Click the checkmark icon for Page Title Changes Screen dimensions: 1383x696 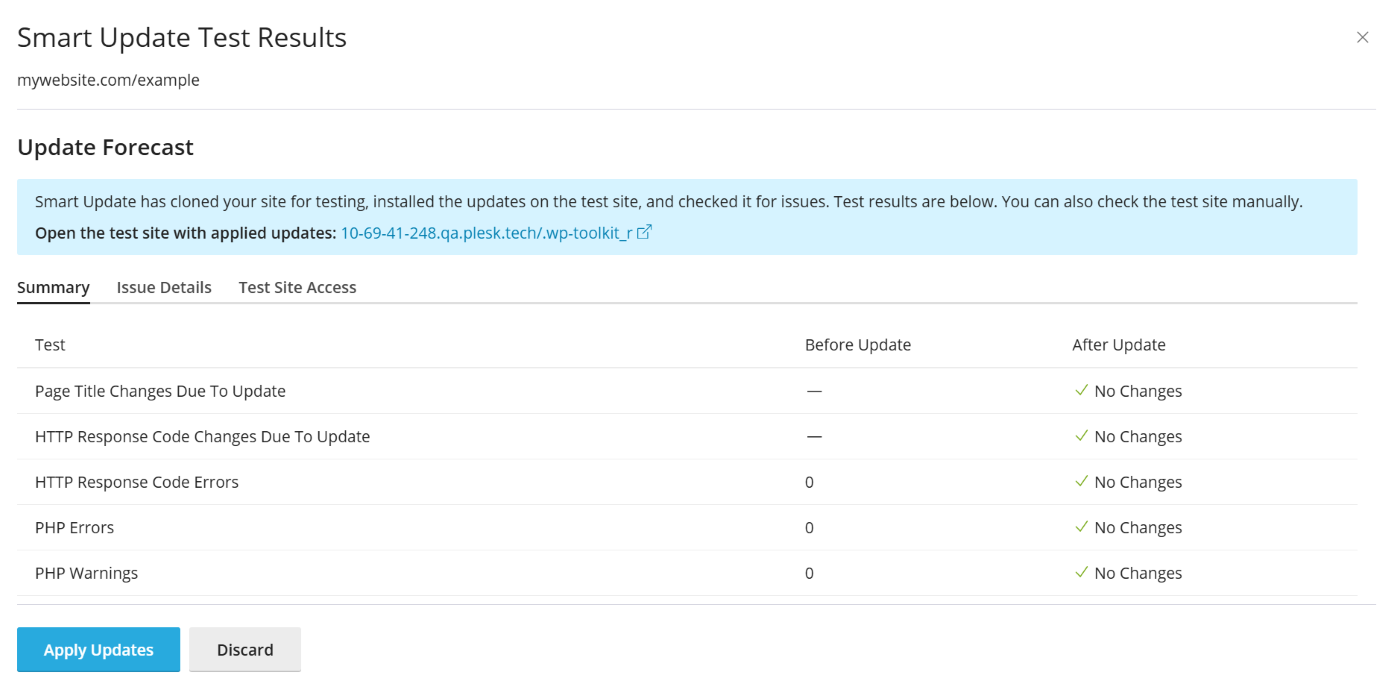point(1081,391)
